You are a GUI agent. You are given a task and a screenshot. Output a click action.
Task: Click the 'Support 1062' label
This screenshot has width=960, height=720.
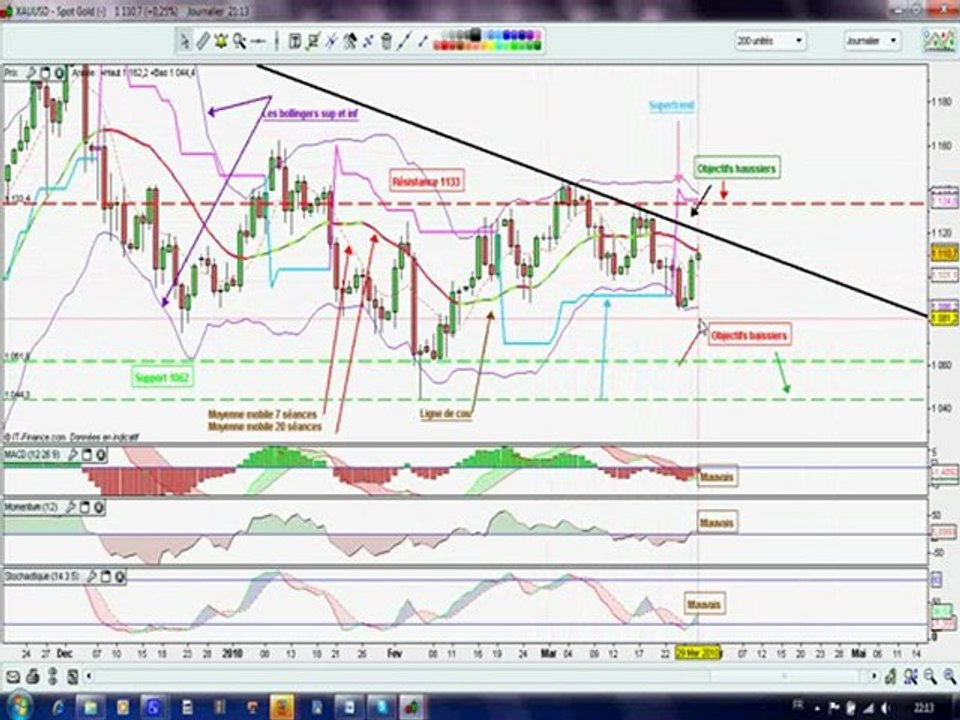tap(163, 378)
